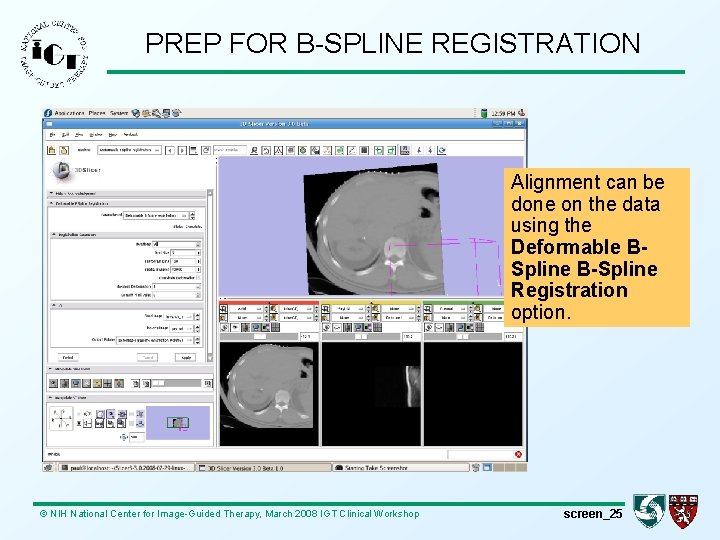Open the File menu
Screen dimensions: 720x540
52,135
